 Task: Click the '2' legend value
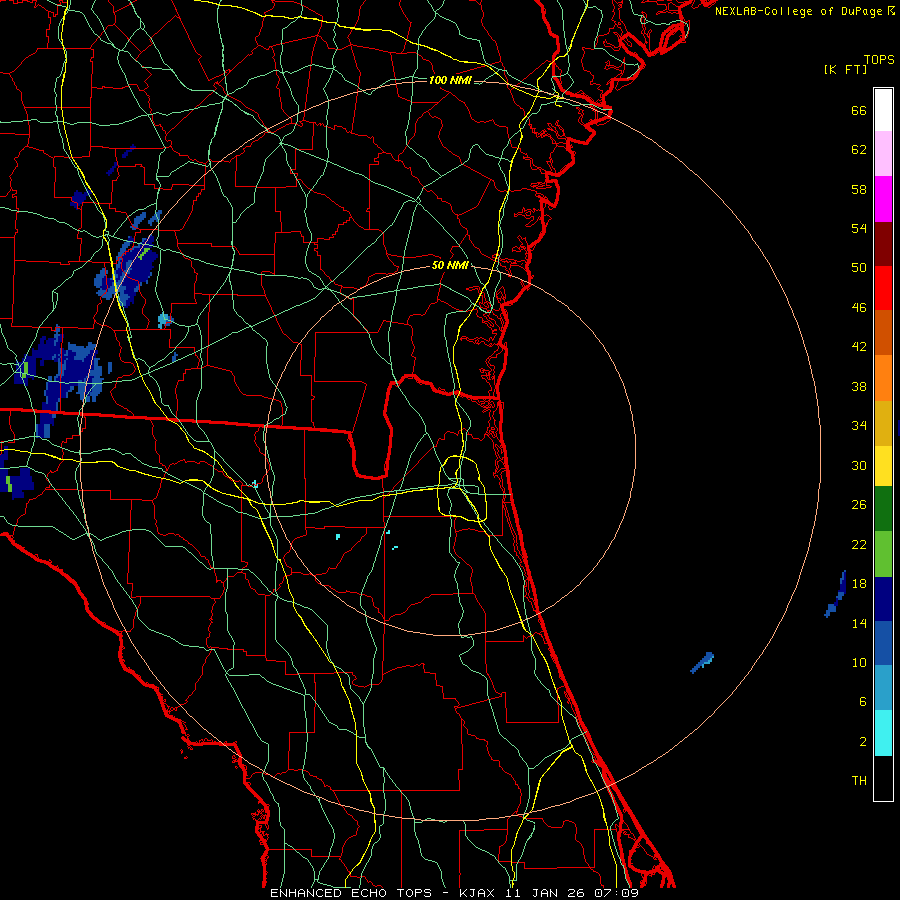[863, 742]
